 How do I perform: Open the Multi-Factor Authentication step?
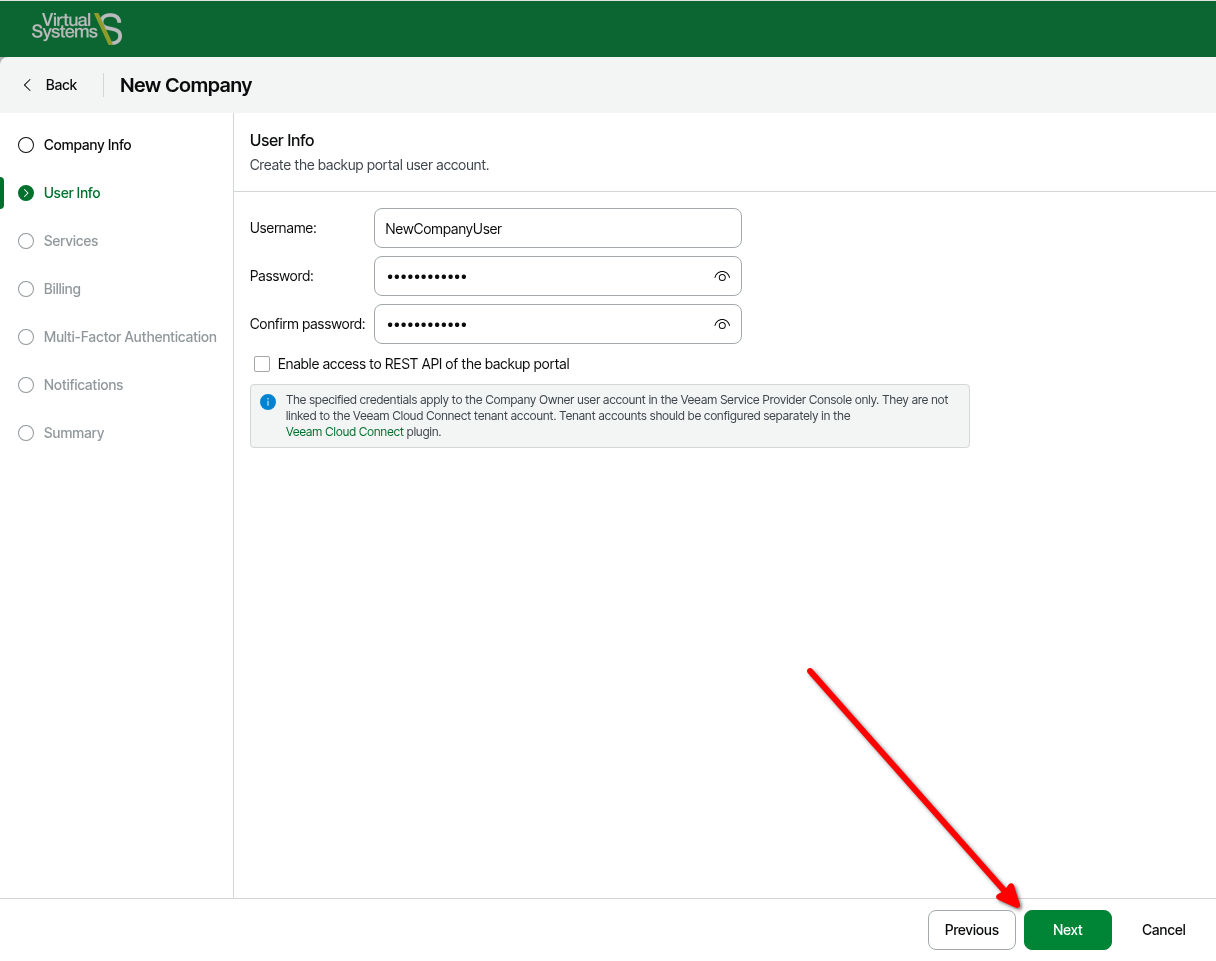(129, 337)
